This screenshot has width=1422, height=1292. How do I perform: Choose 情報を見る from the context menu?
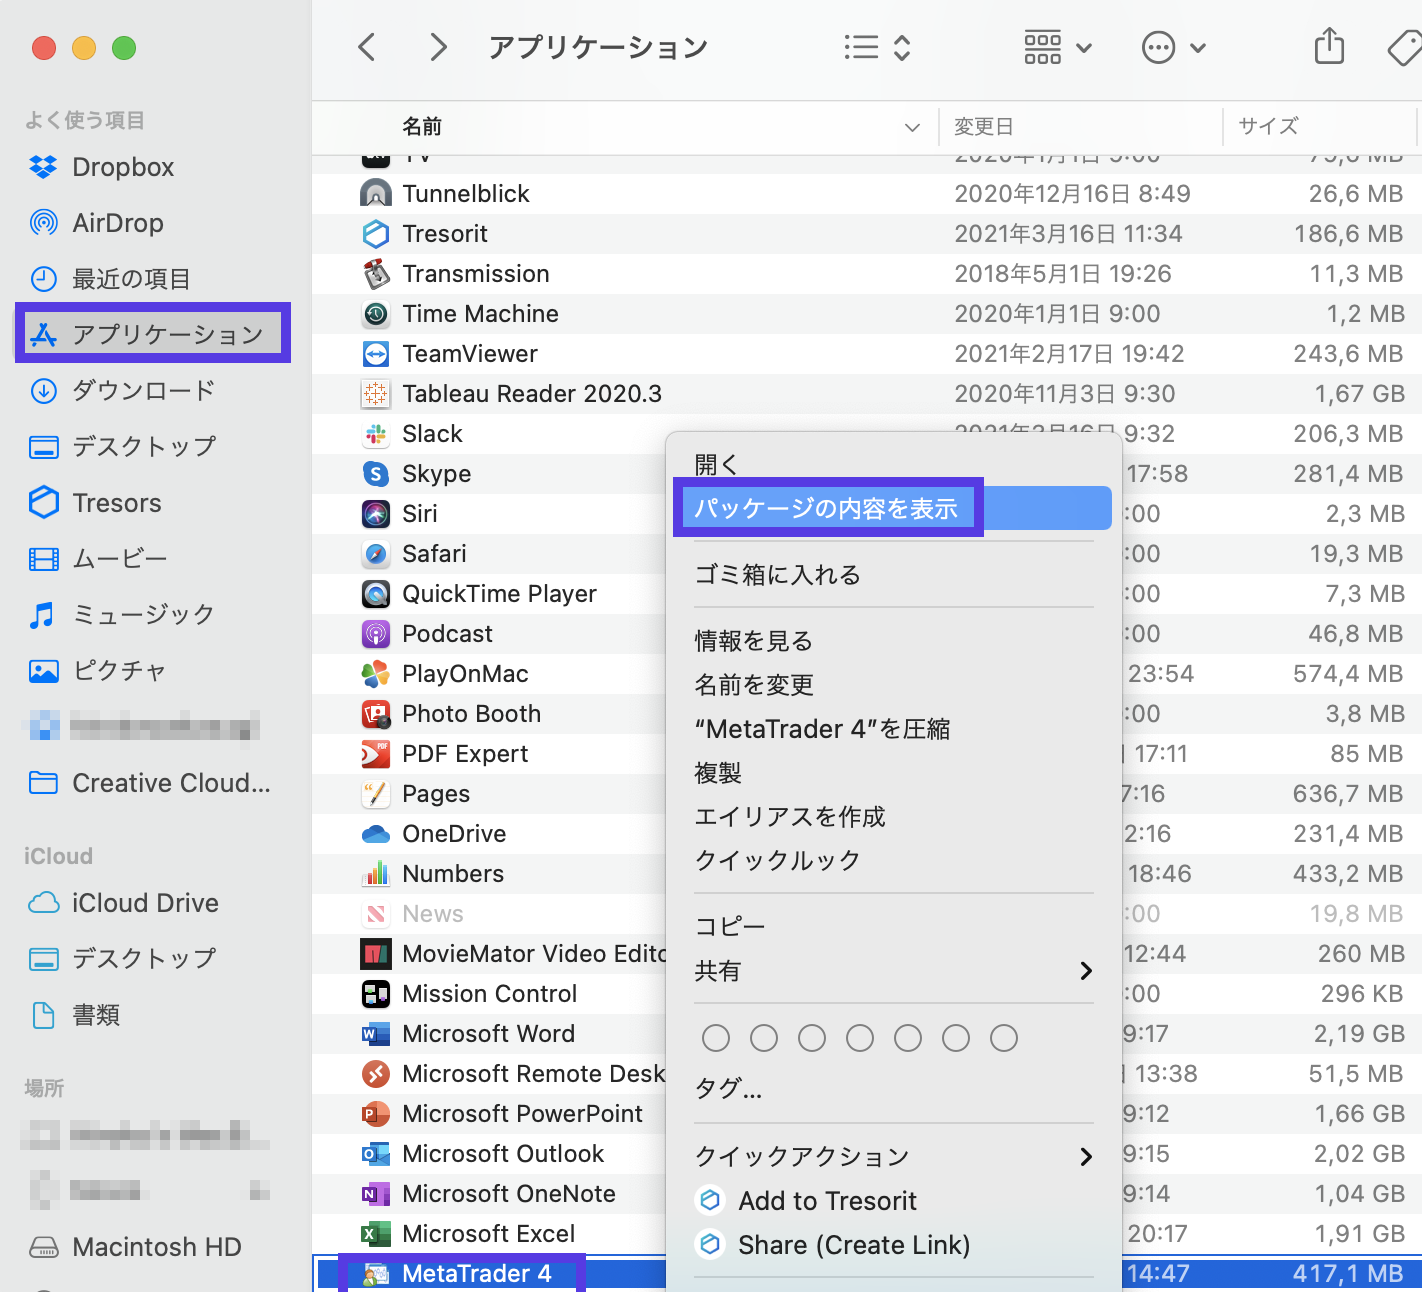[x=754, y=640]
